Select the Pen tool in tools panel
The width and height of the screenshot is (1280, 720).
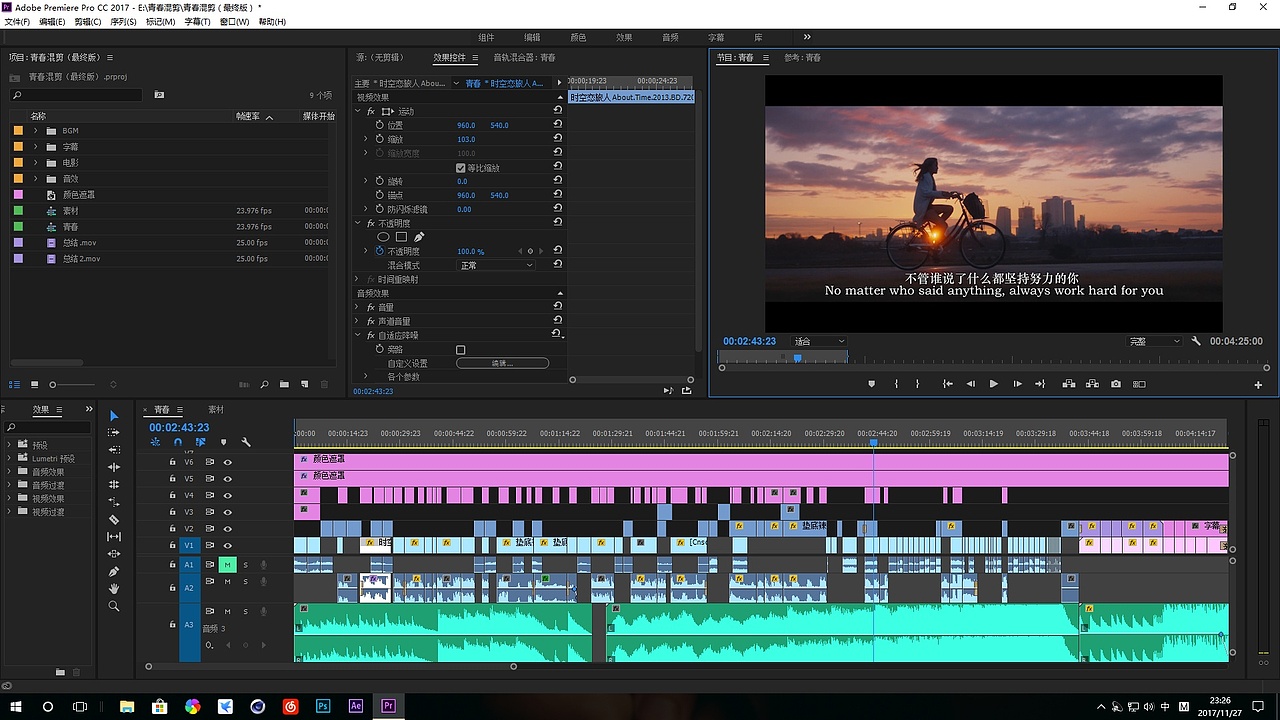click(114, 571)
